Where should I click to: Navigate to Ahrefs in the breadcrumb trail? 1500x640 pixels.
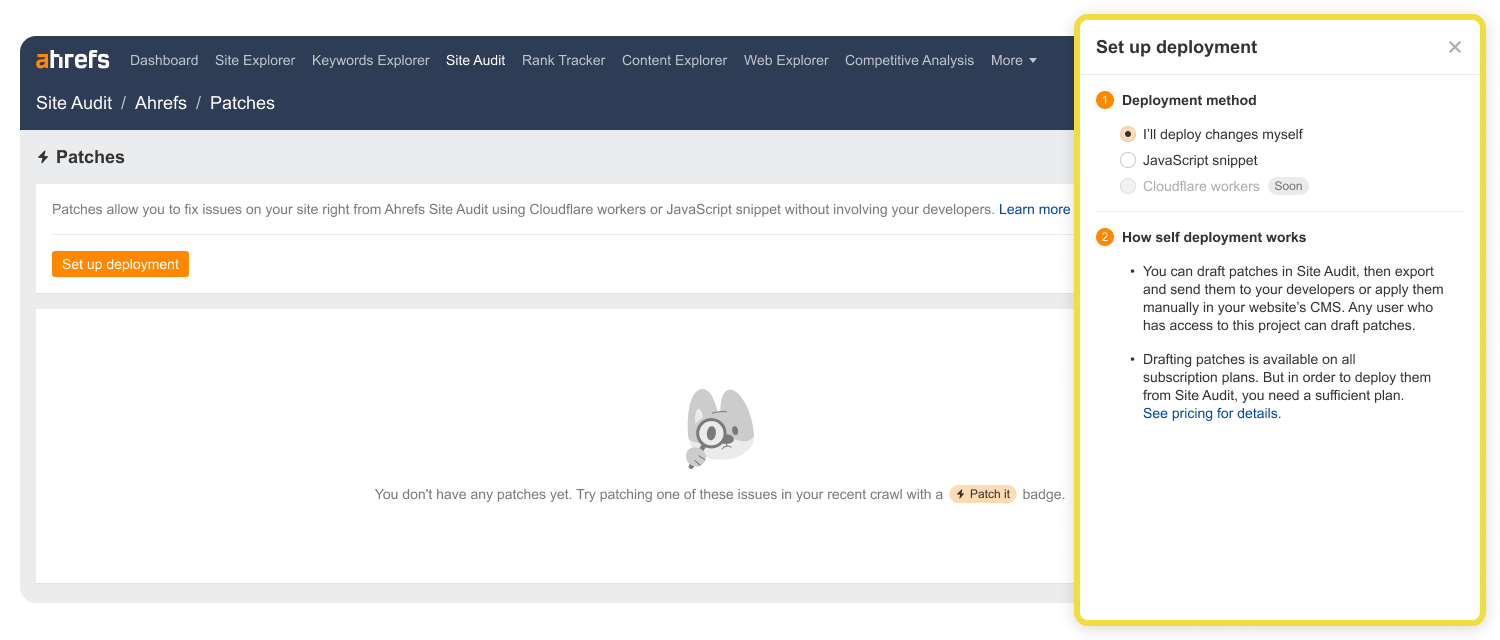(160, 102)
